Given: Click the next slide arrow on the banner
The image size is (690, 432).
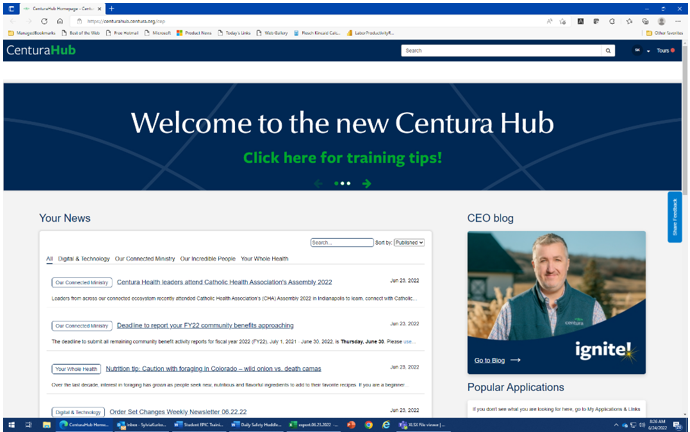Looking at the screenshot, I should (x=366, y=183).
